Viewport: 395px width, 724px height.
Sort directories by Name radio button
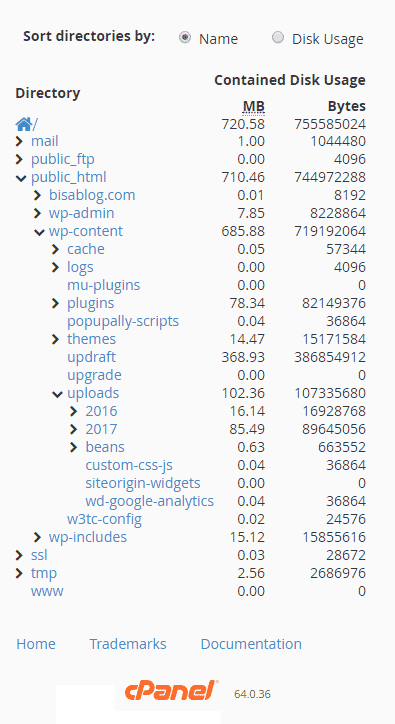pos(185,37)
